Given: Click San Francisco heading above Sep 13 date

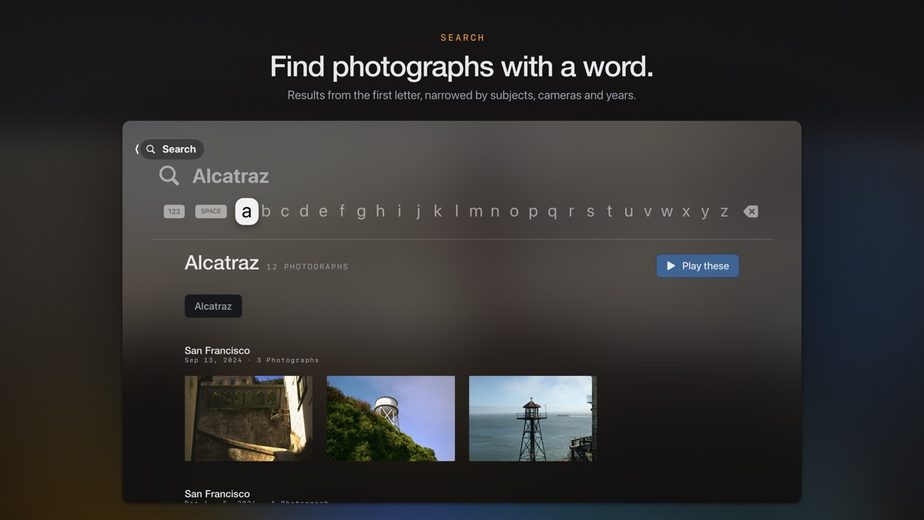Looking at the screenshot, I should click(x=217, y=350).
